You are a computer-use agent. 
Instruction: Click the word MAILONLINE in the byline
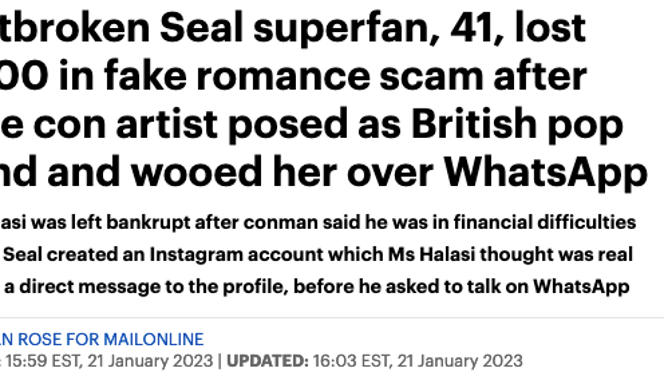[x=154, y=339]
